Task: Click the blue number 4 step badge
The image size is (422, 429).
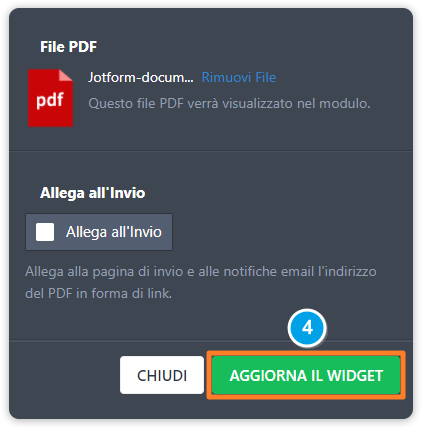Action: click(307, 328)
